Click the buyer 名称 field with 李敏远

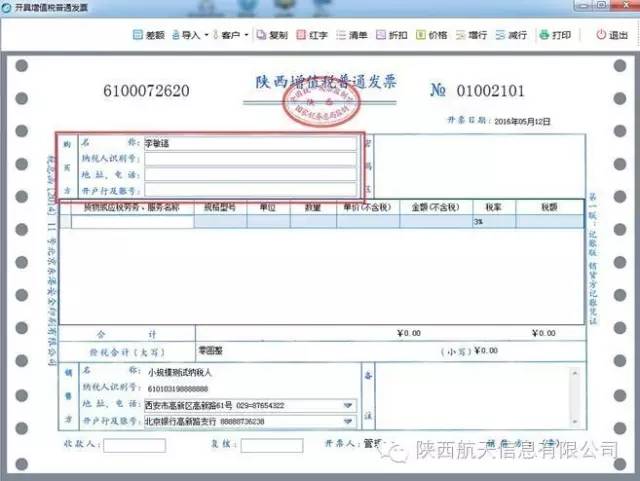(251, 143)
